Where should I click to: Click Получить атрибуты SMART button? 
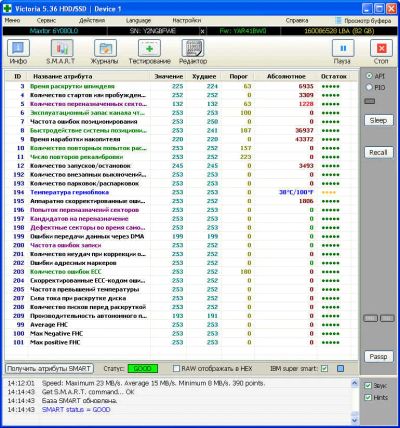(x=49, y=369)
